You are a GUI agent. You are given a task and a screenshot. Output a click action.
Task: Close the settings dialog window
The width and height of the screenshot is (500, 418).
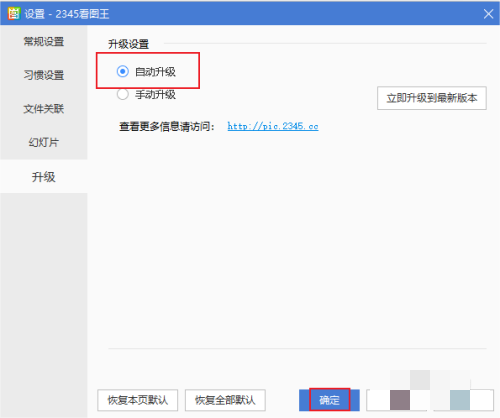(x=488, y=14)
